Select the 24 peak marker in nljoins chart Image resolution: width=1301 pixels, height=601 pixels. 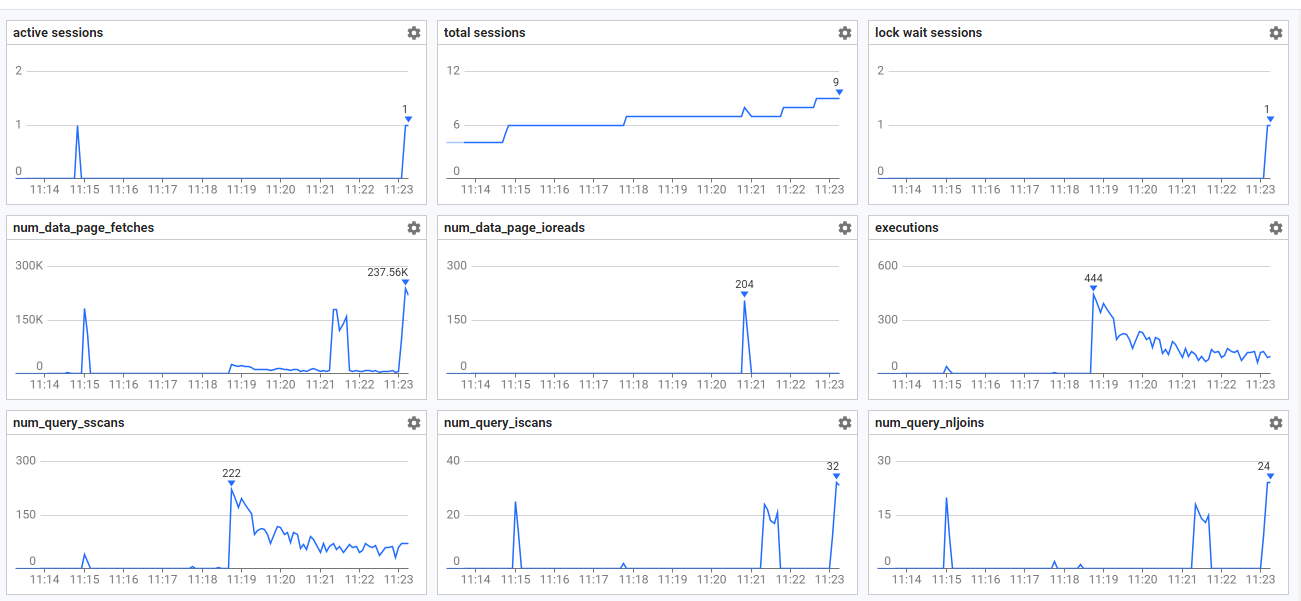pos(1268,476)
